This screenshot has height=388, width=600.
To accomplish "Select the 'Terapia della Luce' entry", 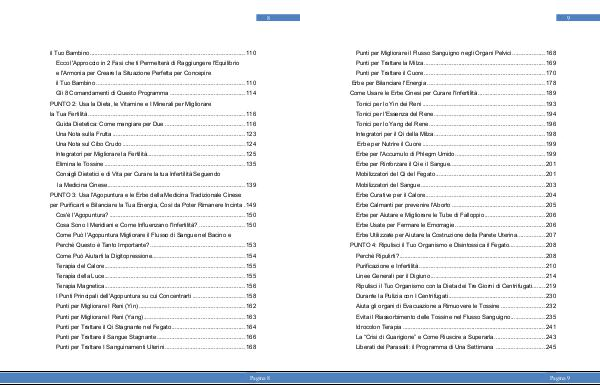I will coord(156,276).
